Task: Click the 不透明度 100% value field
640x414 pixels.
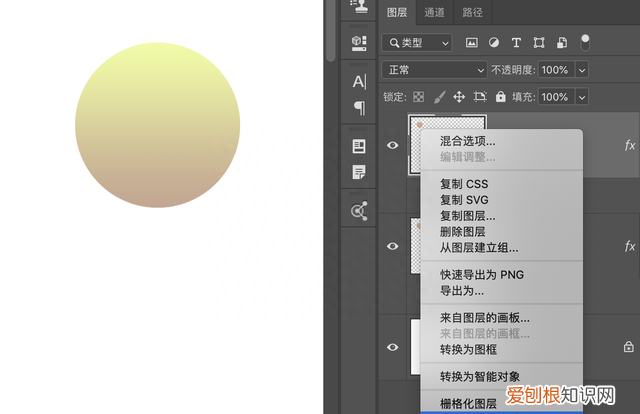Action: (556, 70)
